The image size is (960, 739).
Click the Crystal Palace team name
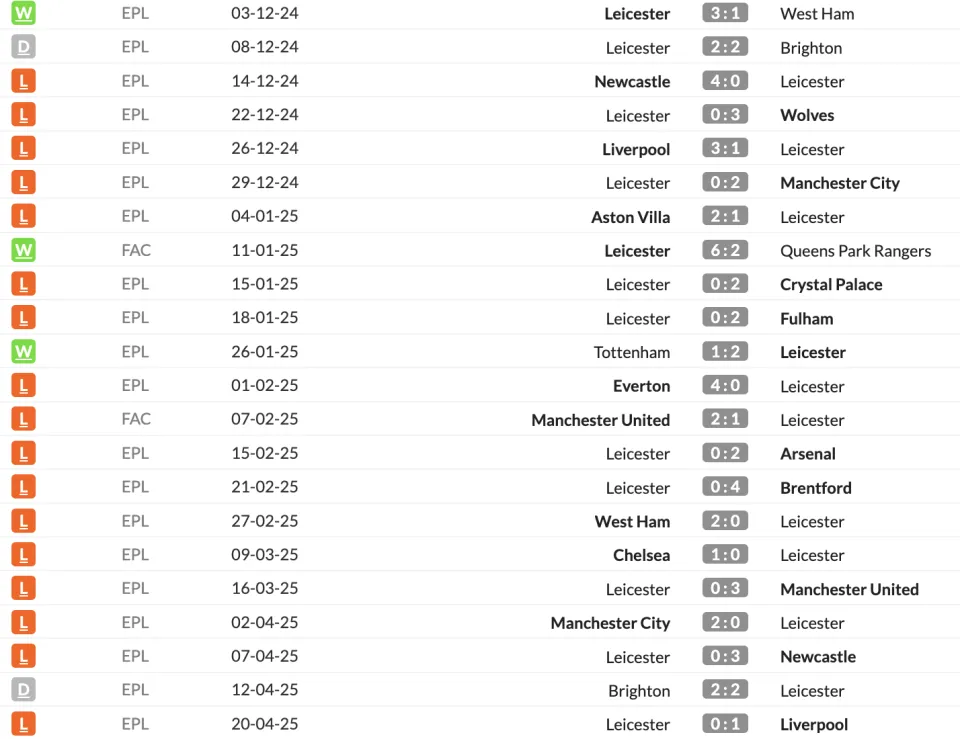[831, 285]
